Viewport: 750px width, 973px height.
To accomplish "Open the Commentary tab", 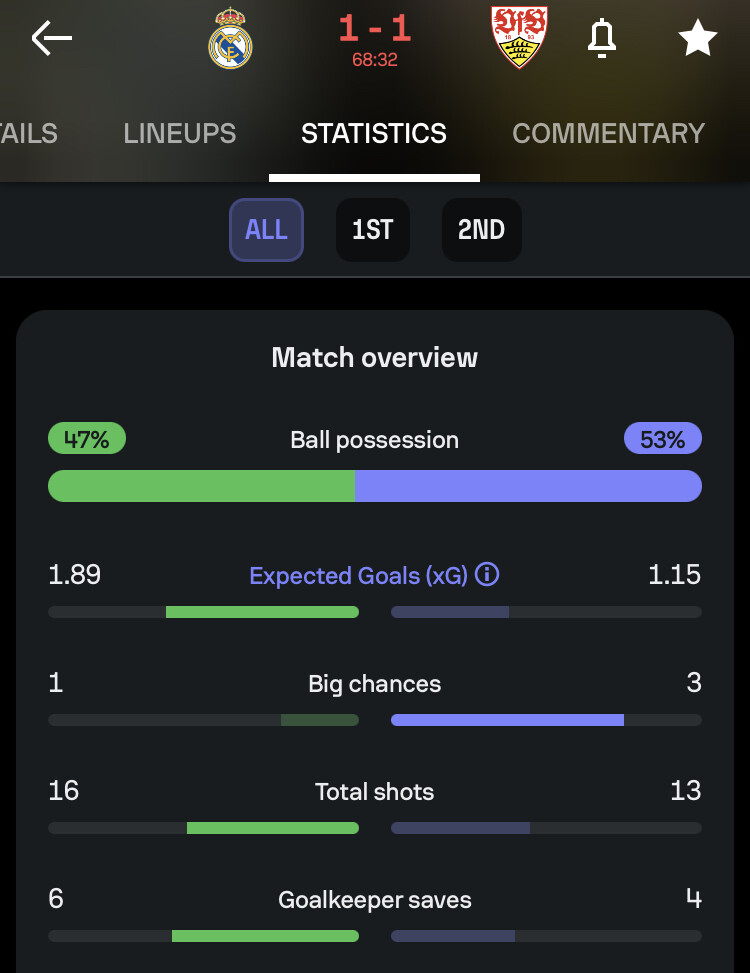I will 608,134.
